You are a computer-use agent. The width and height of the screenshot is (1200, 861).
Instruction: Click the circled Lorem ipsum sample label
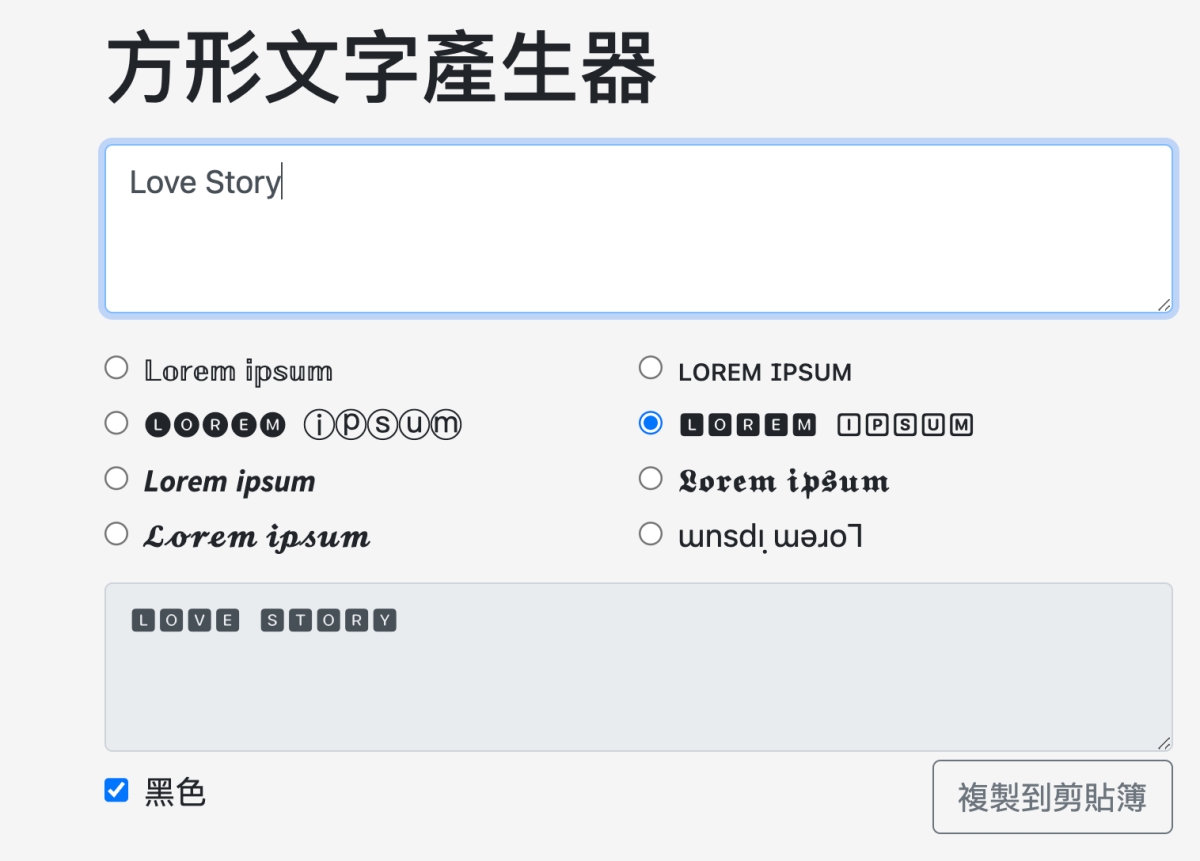coord(303,425)
